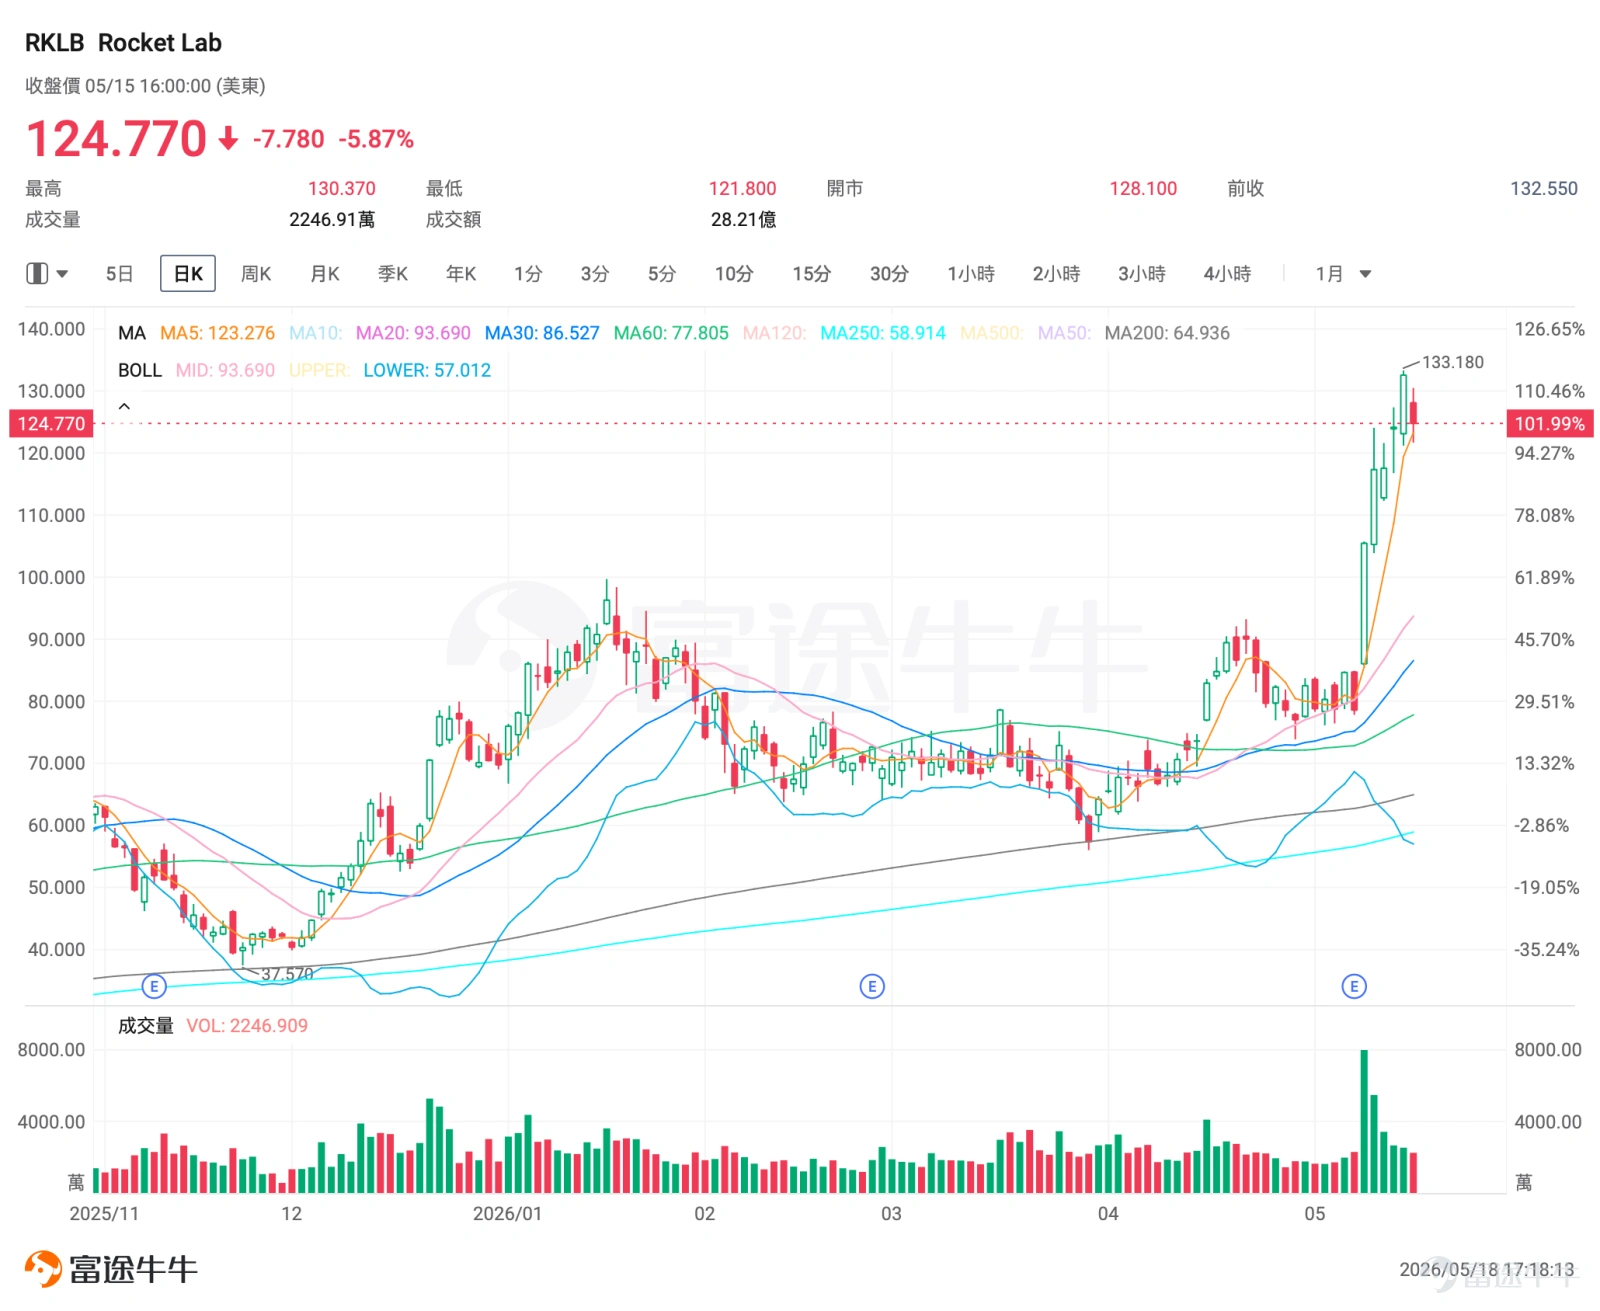Select the 10分 interval
The image size is (1600, 1311).
click(x=734, y=274)
